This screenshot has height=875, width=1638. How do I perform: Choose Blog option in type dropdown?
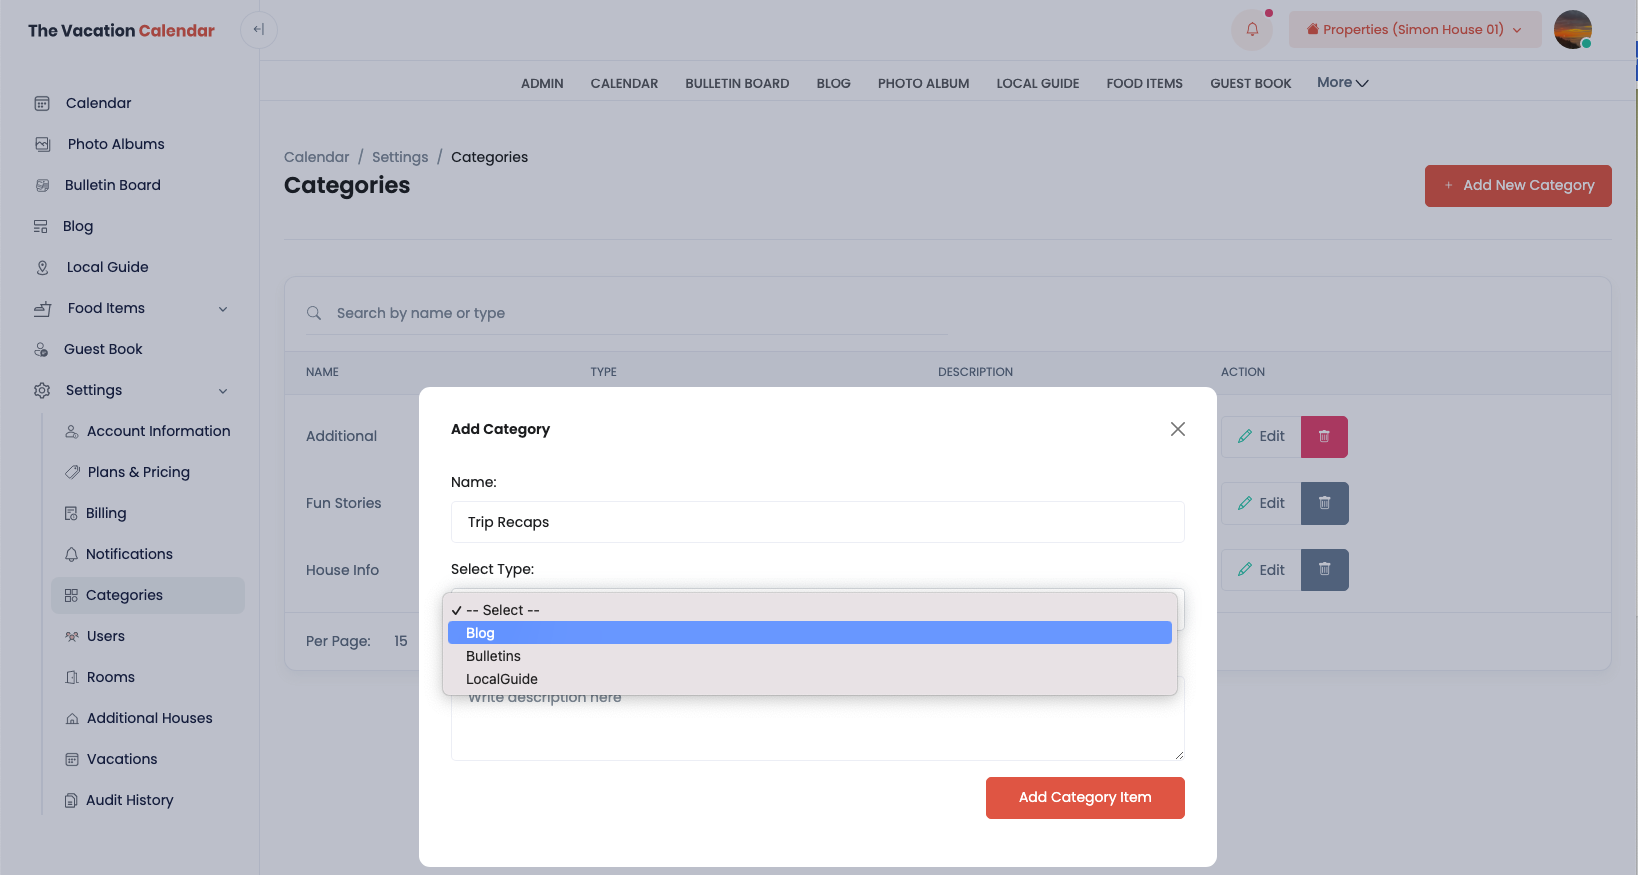pyautogui.click(x=809, y=633)
